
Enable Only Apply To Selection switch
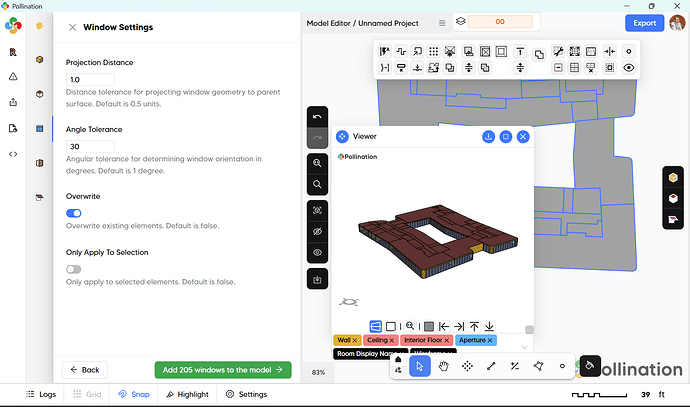(x=74, y=269)
